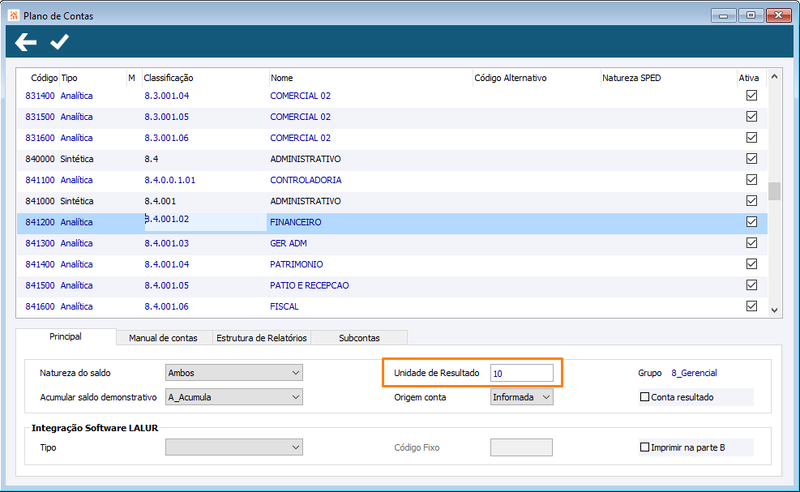The width and height of the screenshot is (800, 492).
Task: Select the CONTROLADORIA account name
Action: 306,180
